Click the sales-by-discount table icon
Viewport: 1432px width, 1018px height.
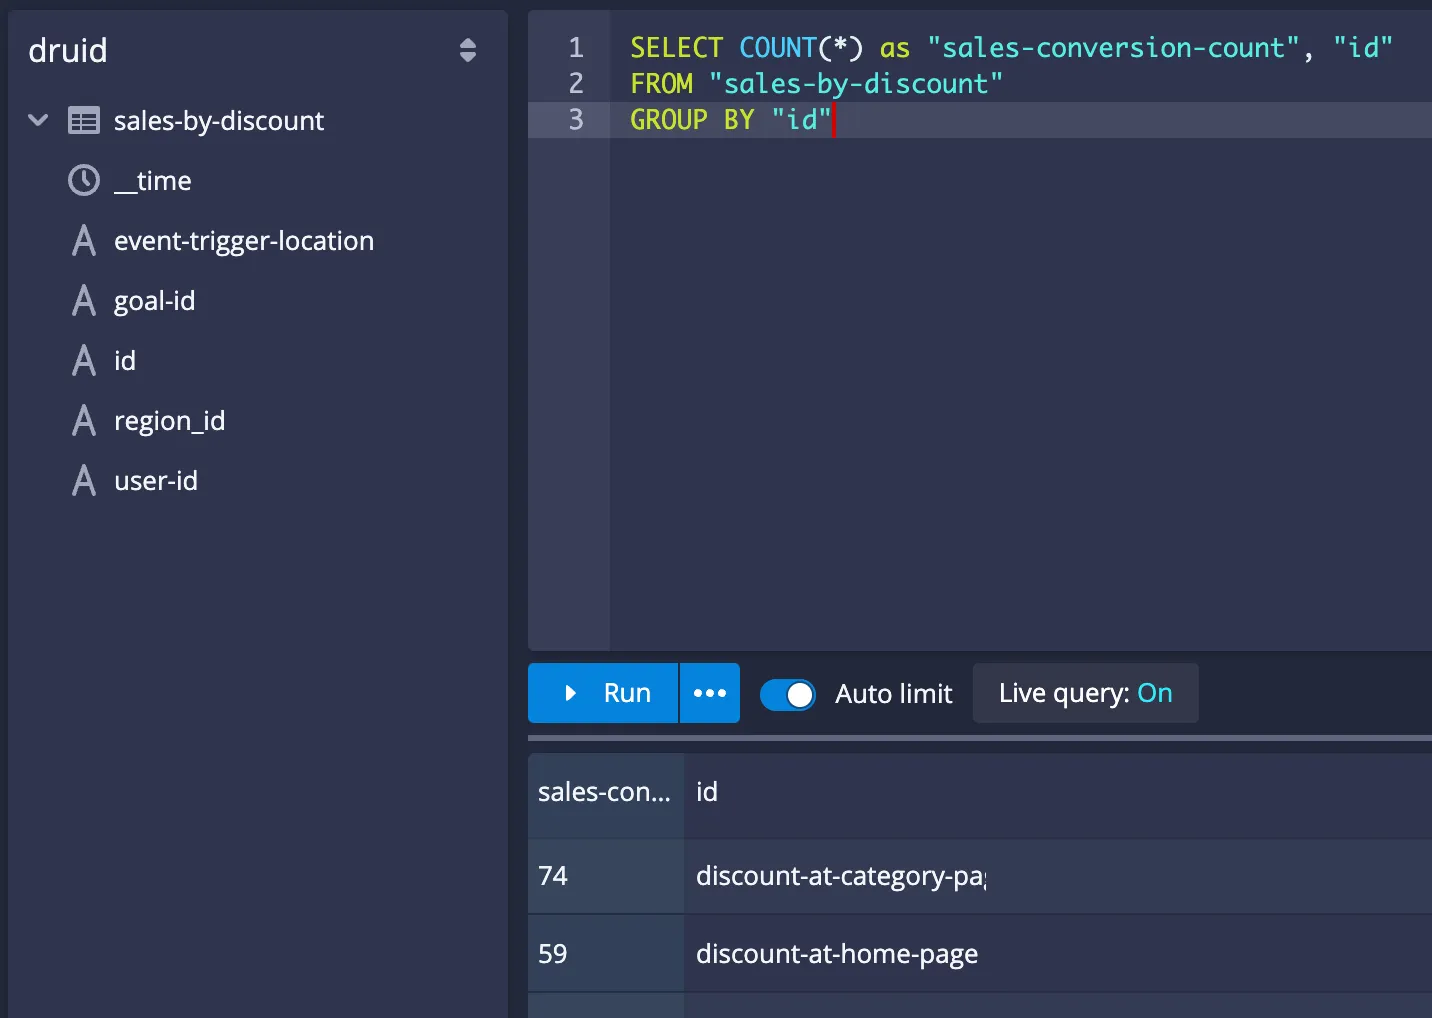(84, 121)
